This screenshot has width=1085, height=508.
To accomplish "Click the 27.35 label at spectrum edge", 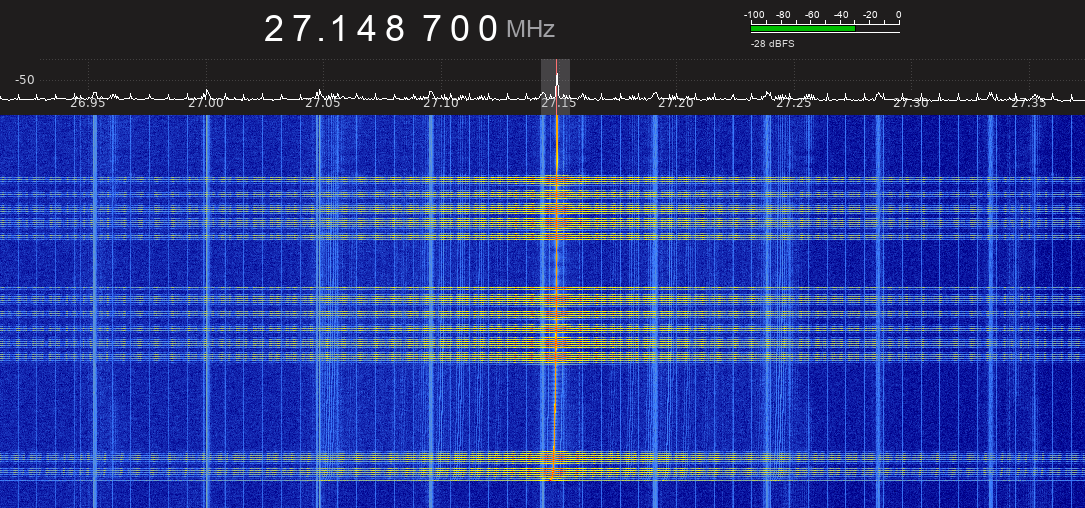I will coord(1029,103).
